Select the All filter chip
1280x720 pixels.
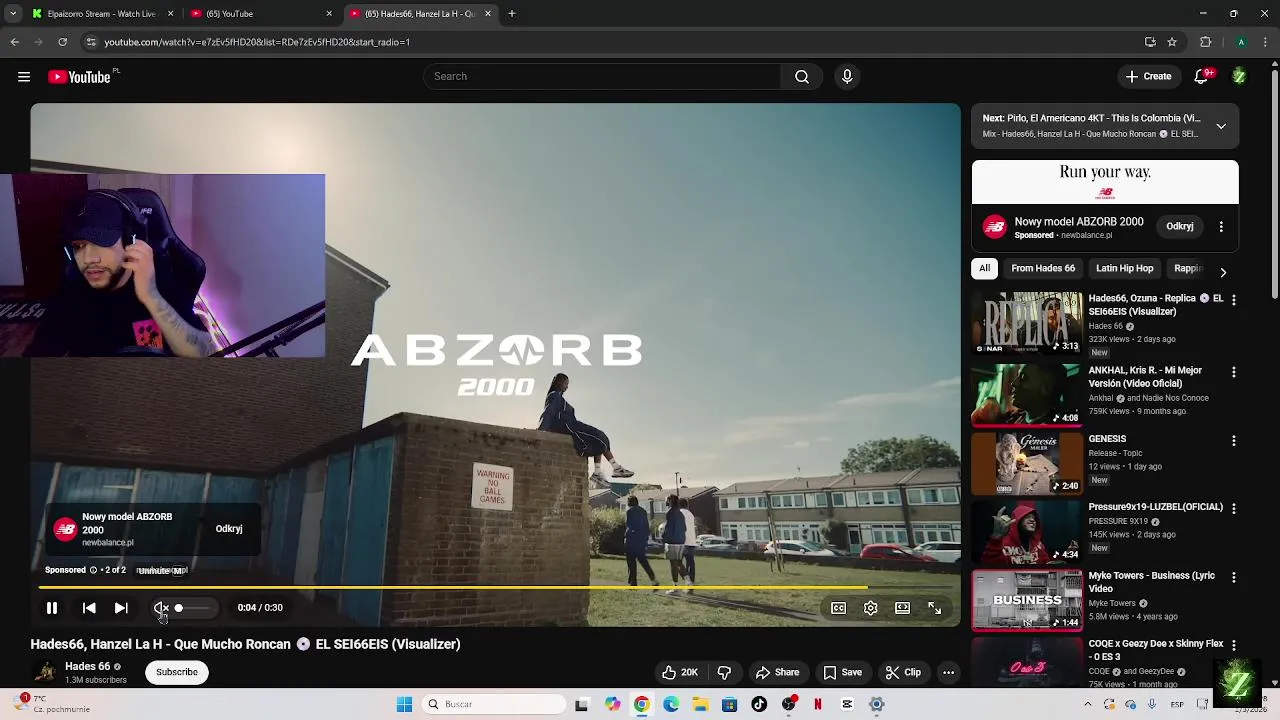(x=985, y=268)
